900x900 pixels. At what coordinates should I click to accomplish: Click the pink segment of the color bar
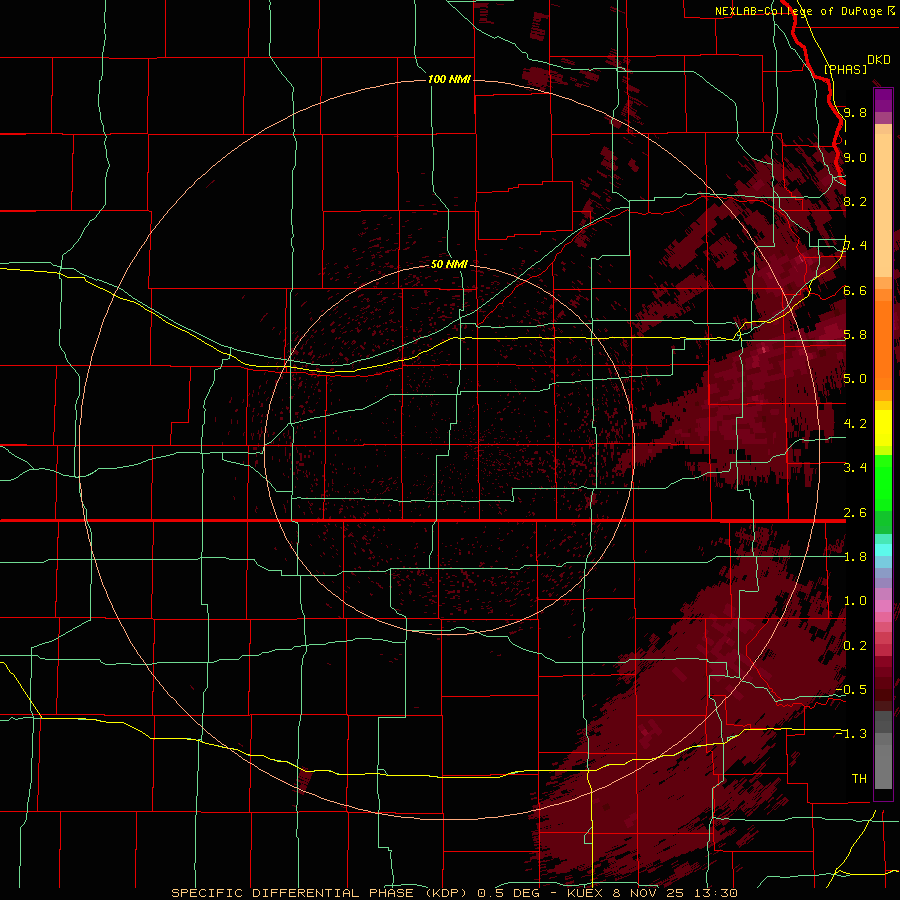pos(883,606)
